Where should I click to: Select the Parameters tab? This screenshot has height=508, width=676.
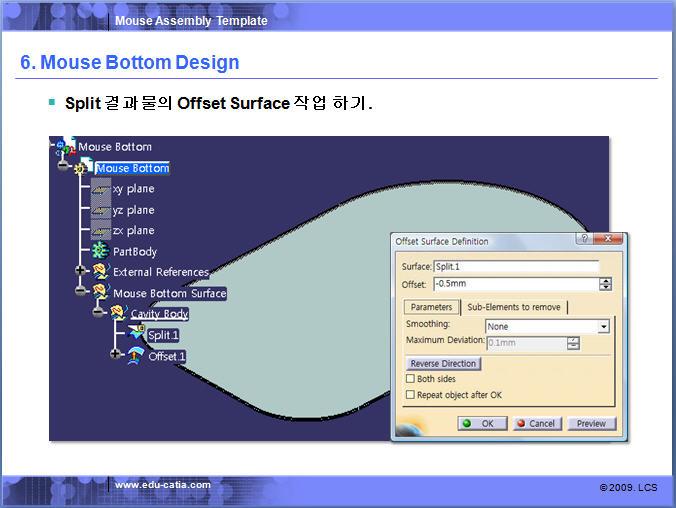pos(431,307)
